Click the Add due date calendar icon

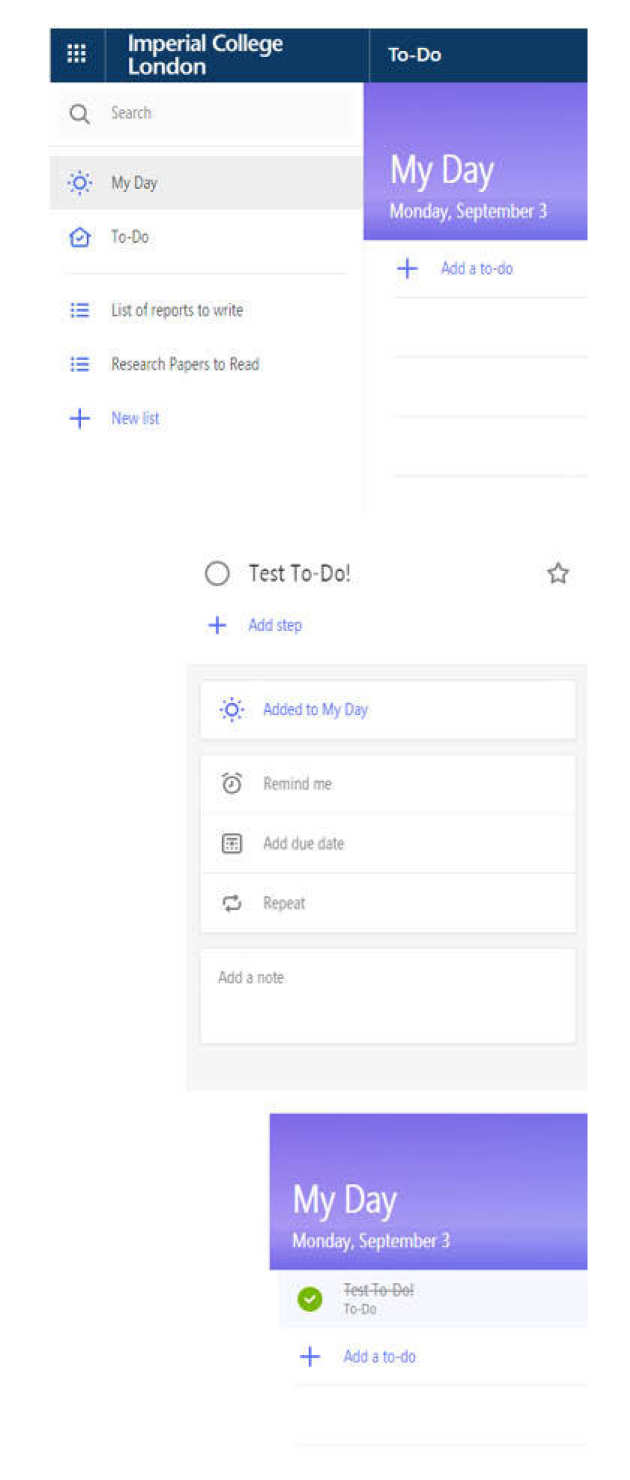[x=231, y=843]
